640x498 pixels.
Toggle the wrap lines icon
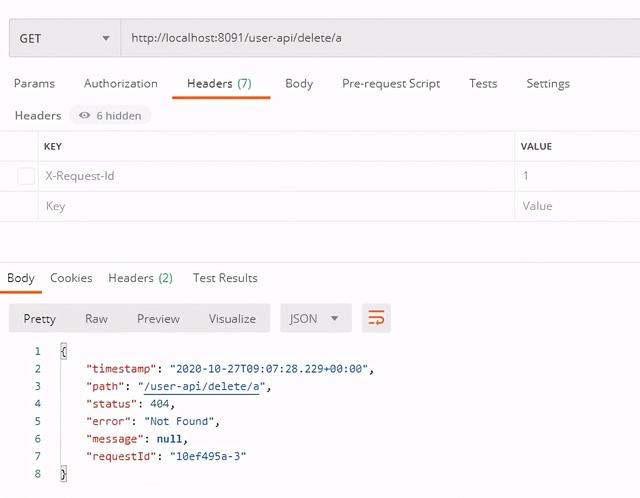376,318
